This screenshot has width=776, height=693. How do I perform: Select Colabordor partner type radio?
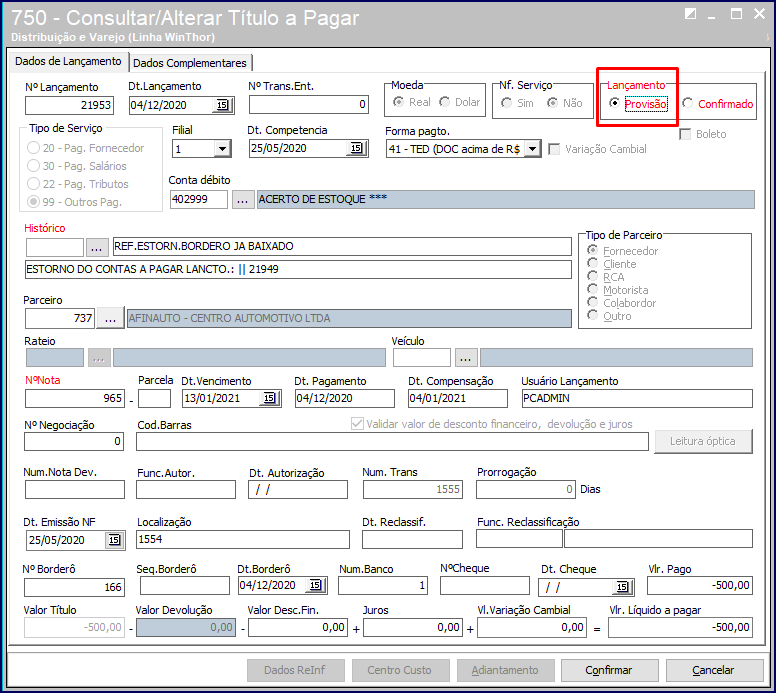592,301
